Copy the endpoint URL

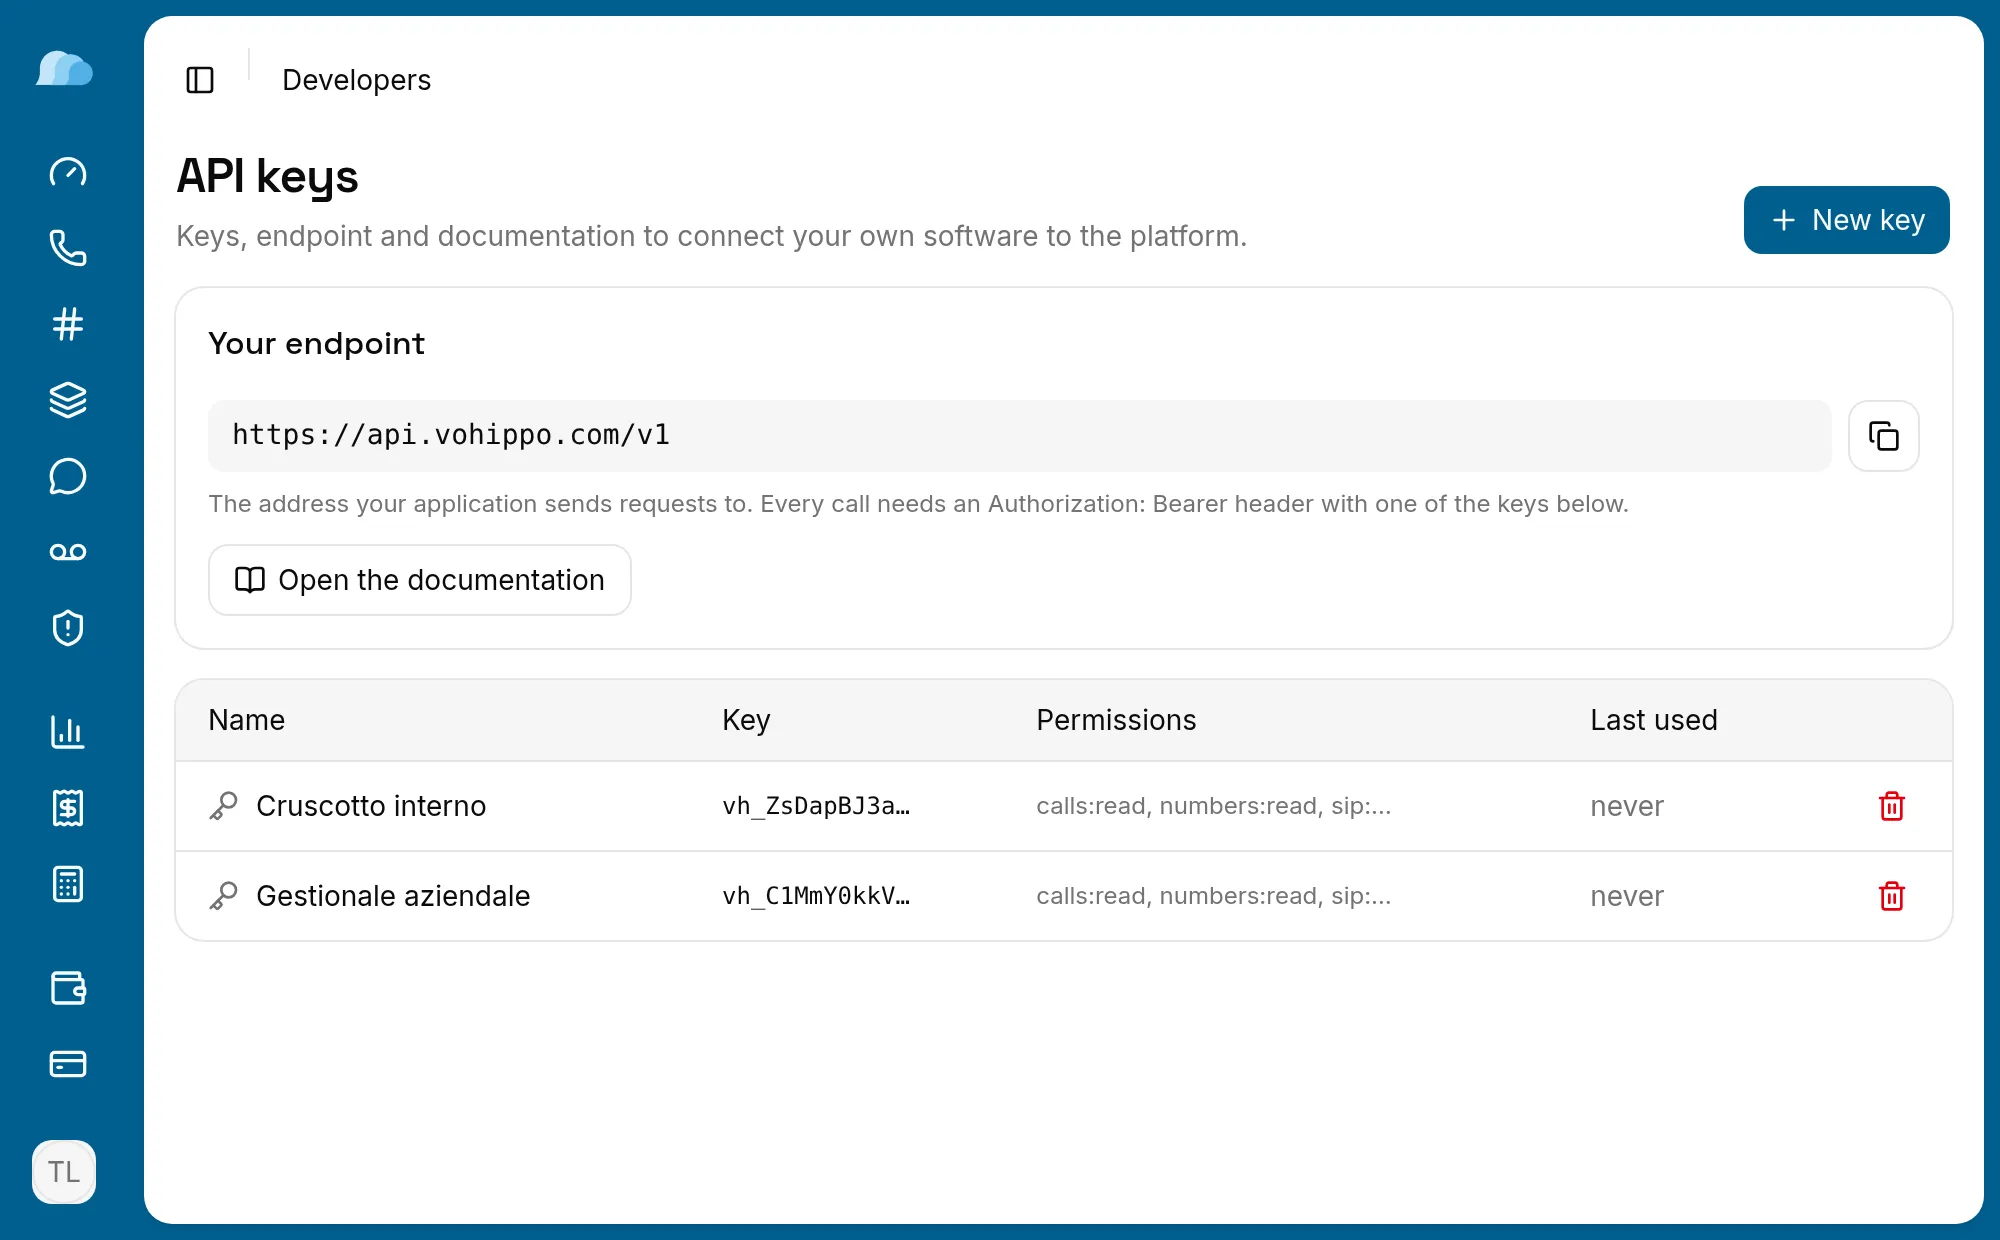pos(1884,436)
